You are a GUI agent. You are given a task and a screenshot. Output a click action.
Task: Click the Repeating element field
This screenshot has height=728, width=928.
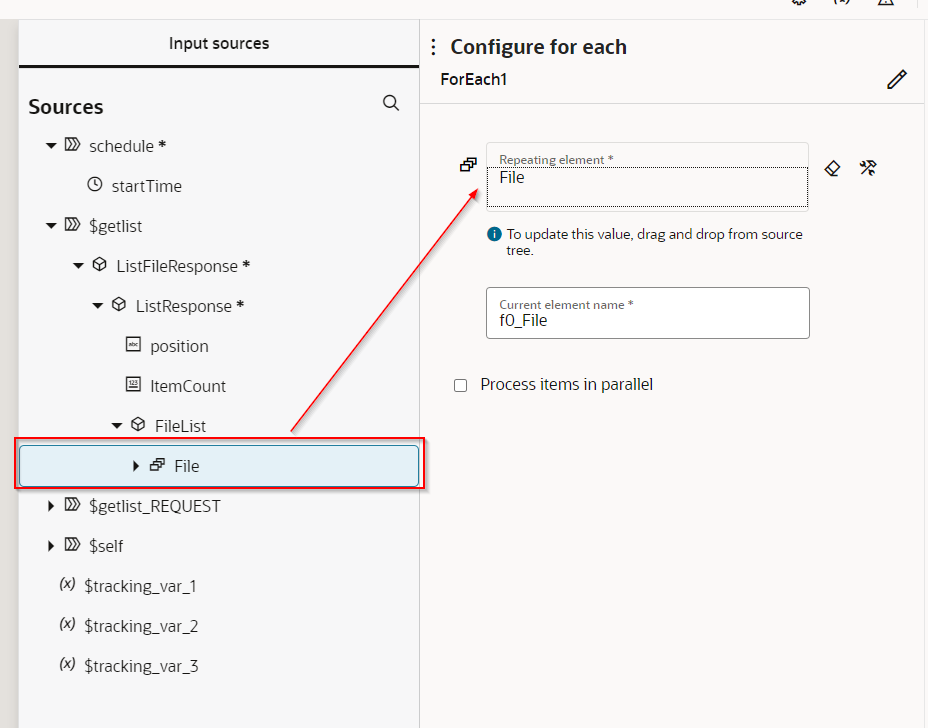tap(647, 177)
